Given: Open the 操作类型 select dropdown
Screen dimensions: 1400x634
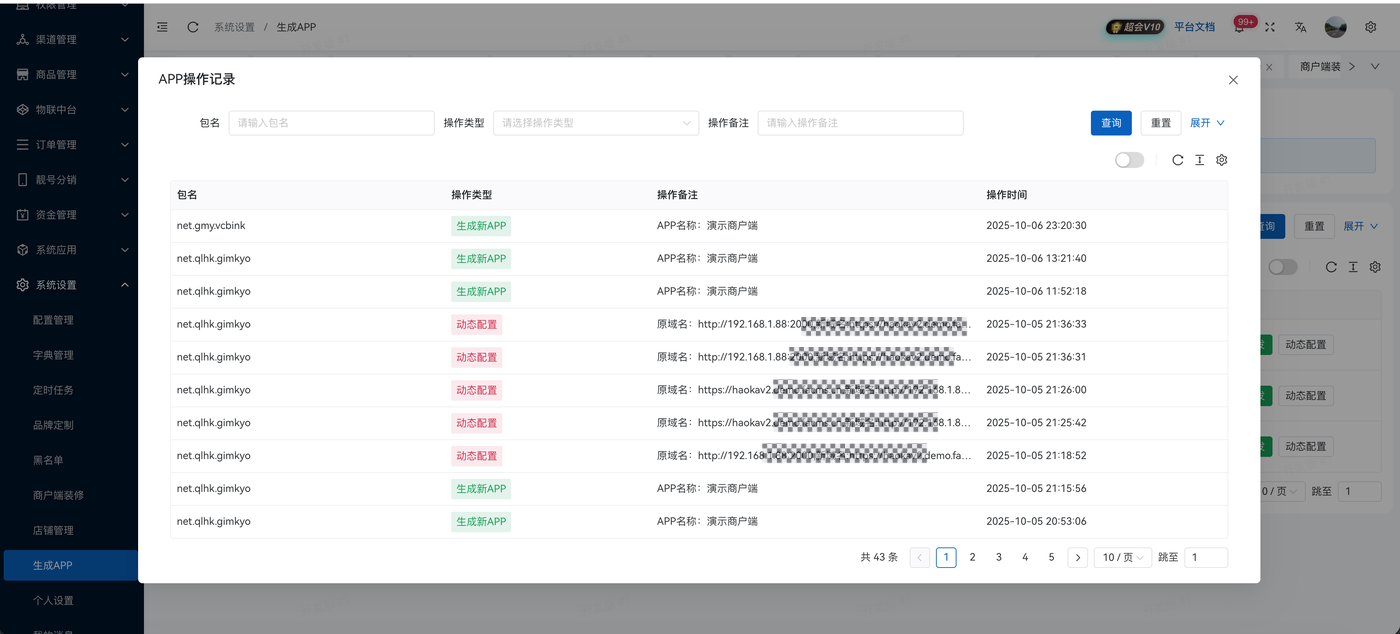Looking at the screenshot, I should [x=596, y=123].
